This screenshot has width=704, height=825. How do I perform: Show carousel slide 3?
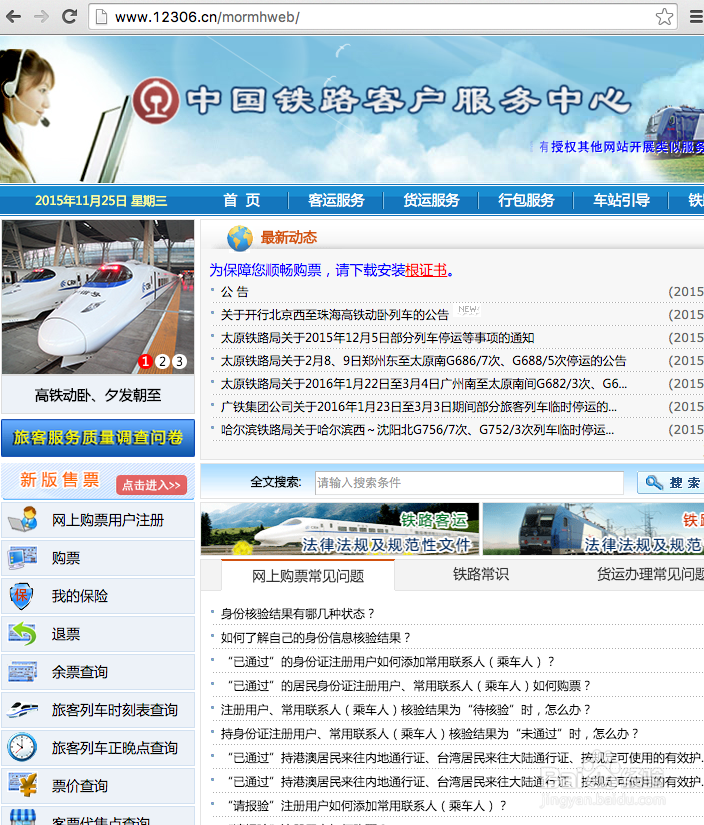pyautogui.click(x=179, y=361)
